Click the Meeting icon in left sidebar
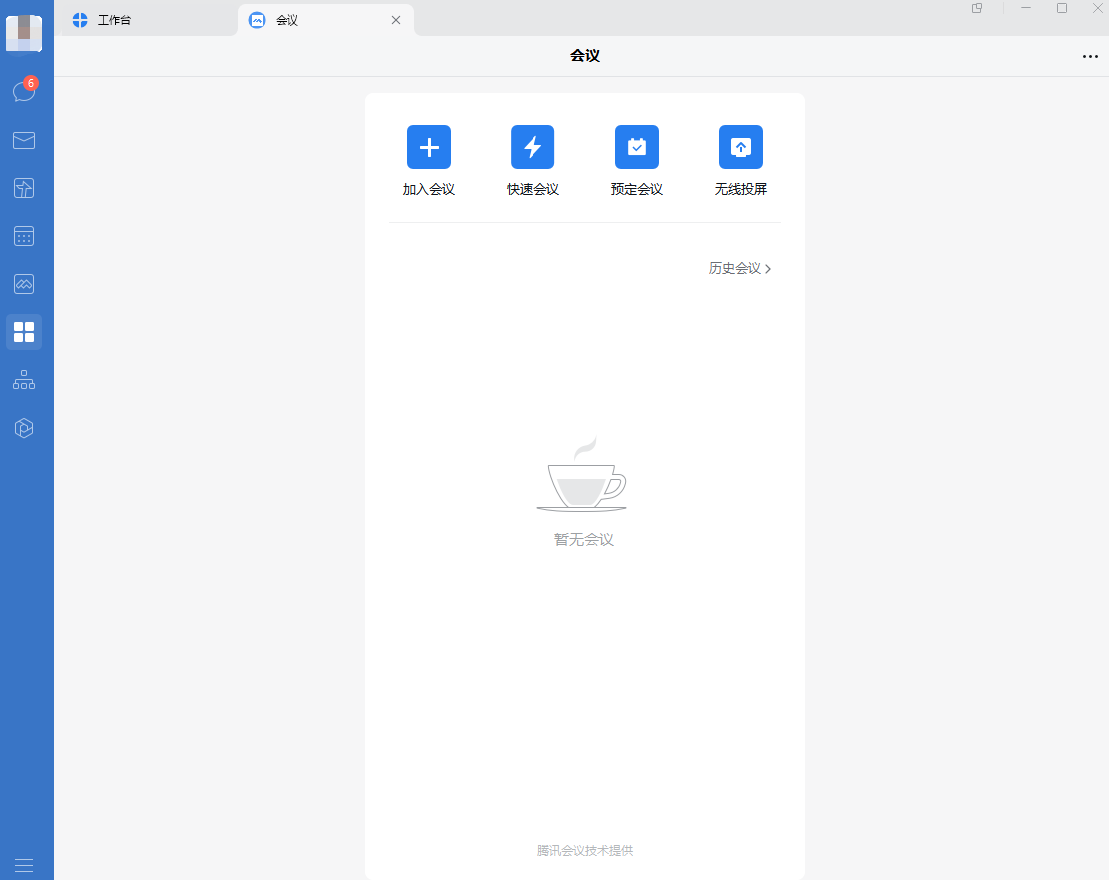Screen dimensions: 1109x880 [x=24, y=284]
